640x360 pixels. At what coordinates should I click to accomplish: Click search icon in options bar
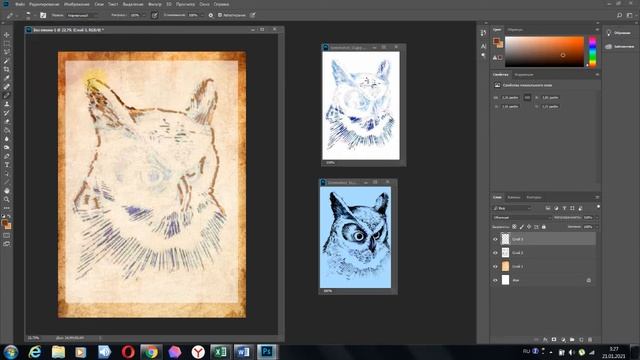[619, 15]
